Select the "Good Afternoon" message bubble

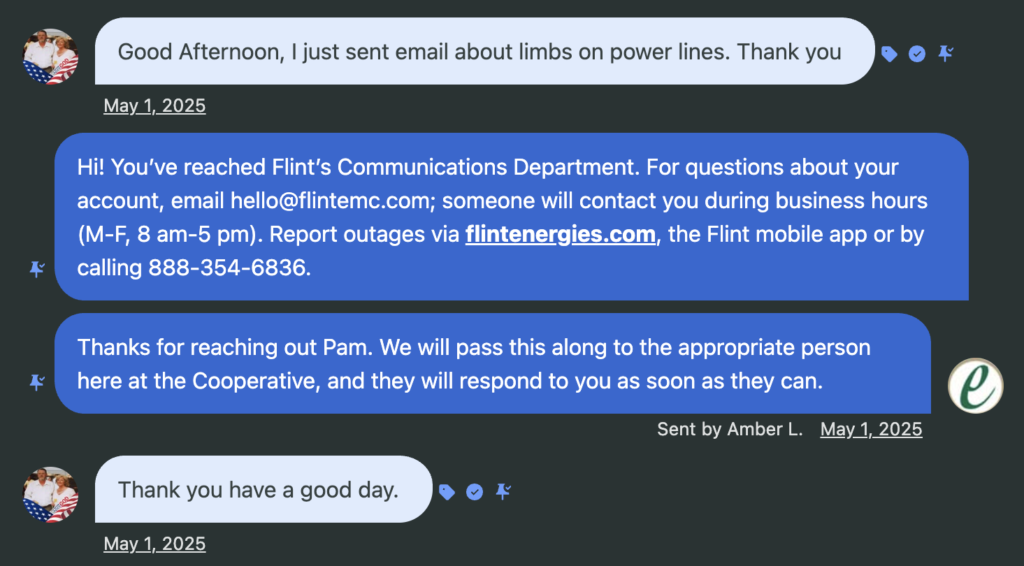(480, 52)
